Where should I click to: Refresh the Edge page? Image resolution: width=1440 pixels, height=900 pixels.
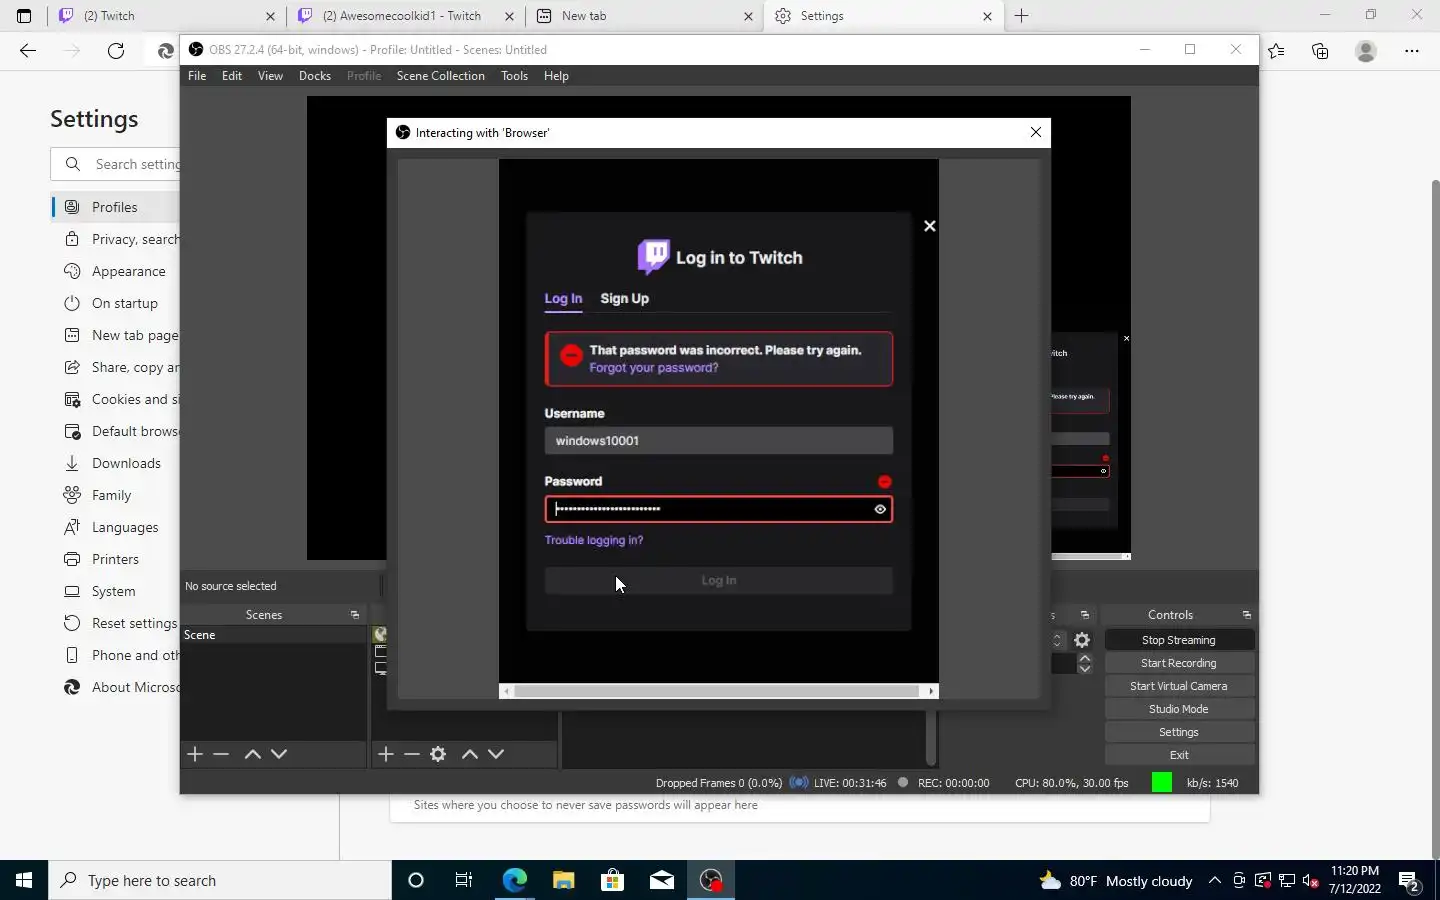116,51
